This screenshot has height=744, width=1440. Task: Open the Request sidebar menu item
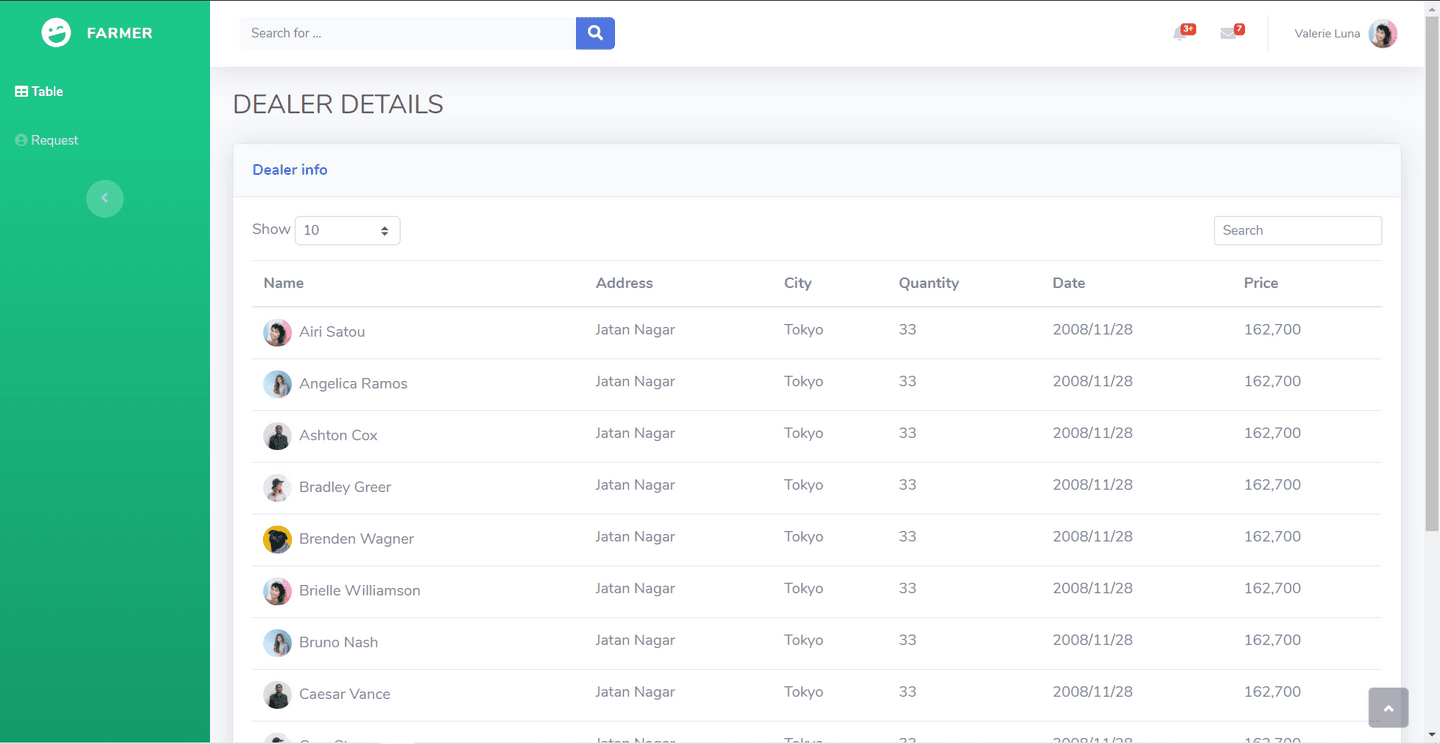(x=46, y=140)
